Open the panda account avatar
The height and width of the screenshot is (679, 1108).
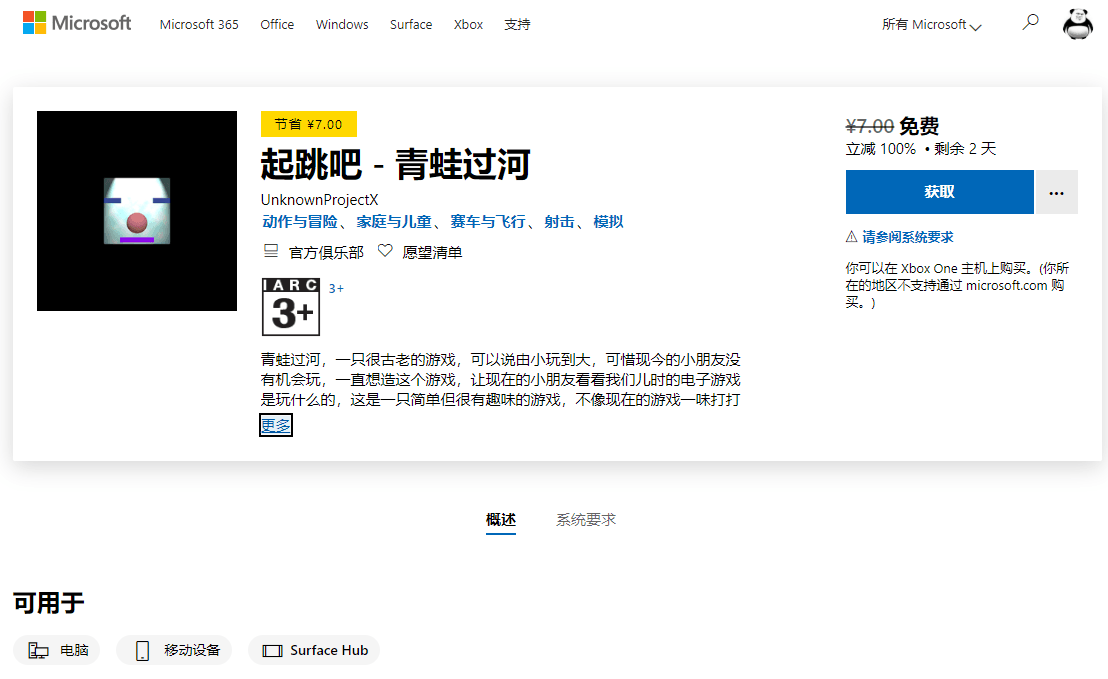tap(1078, 24)
